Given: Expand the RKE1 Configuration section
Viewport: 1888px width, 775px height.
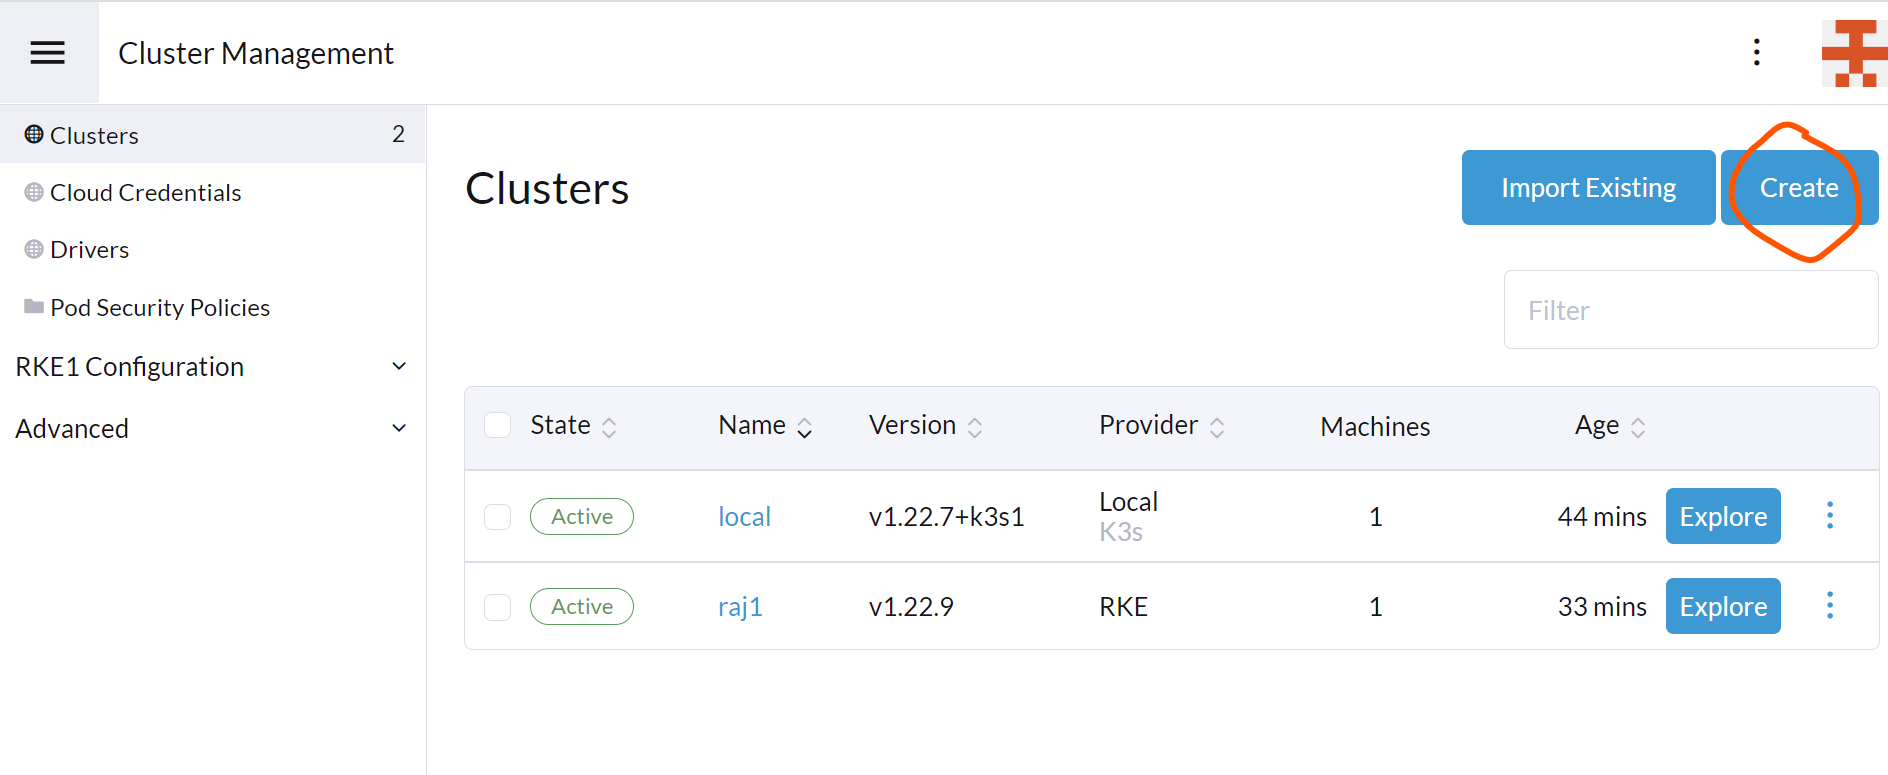Looking at the screenshot, I should click(211, 367).
